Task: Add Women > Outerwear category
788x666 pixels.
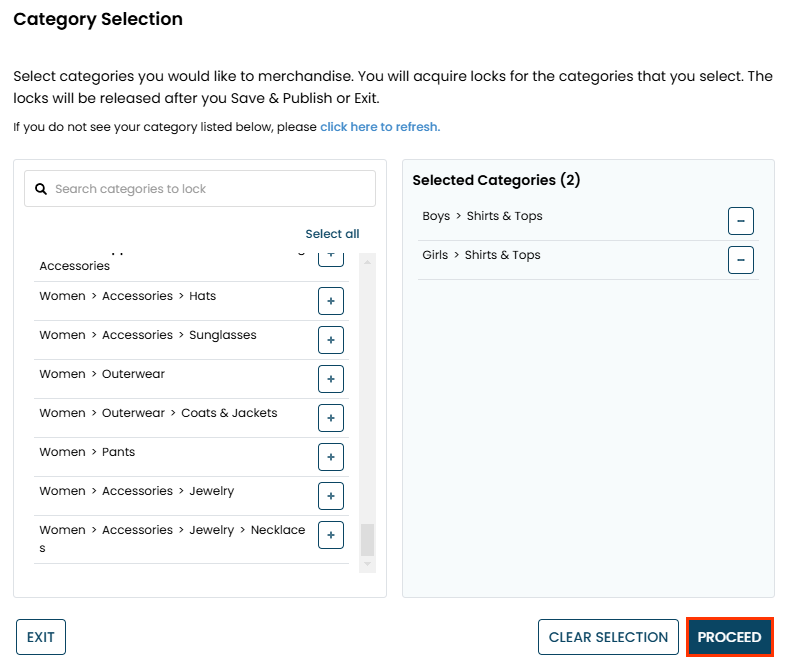Action: tap(331, 379)
